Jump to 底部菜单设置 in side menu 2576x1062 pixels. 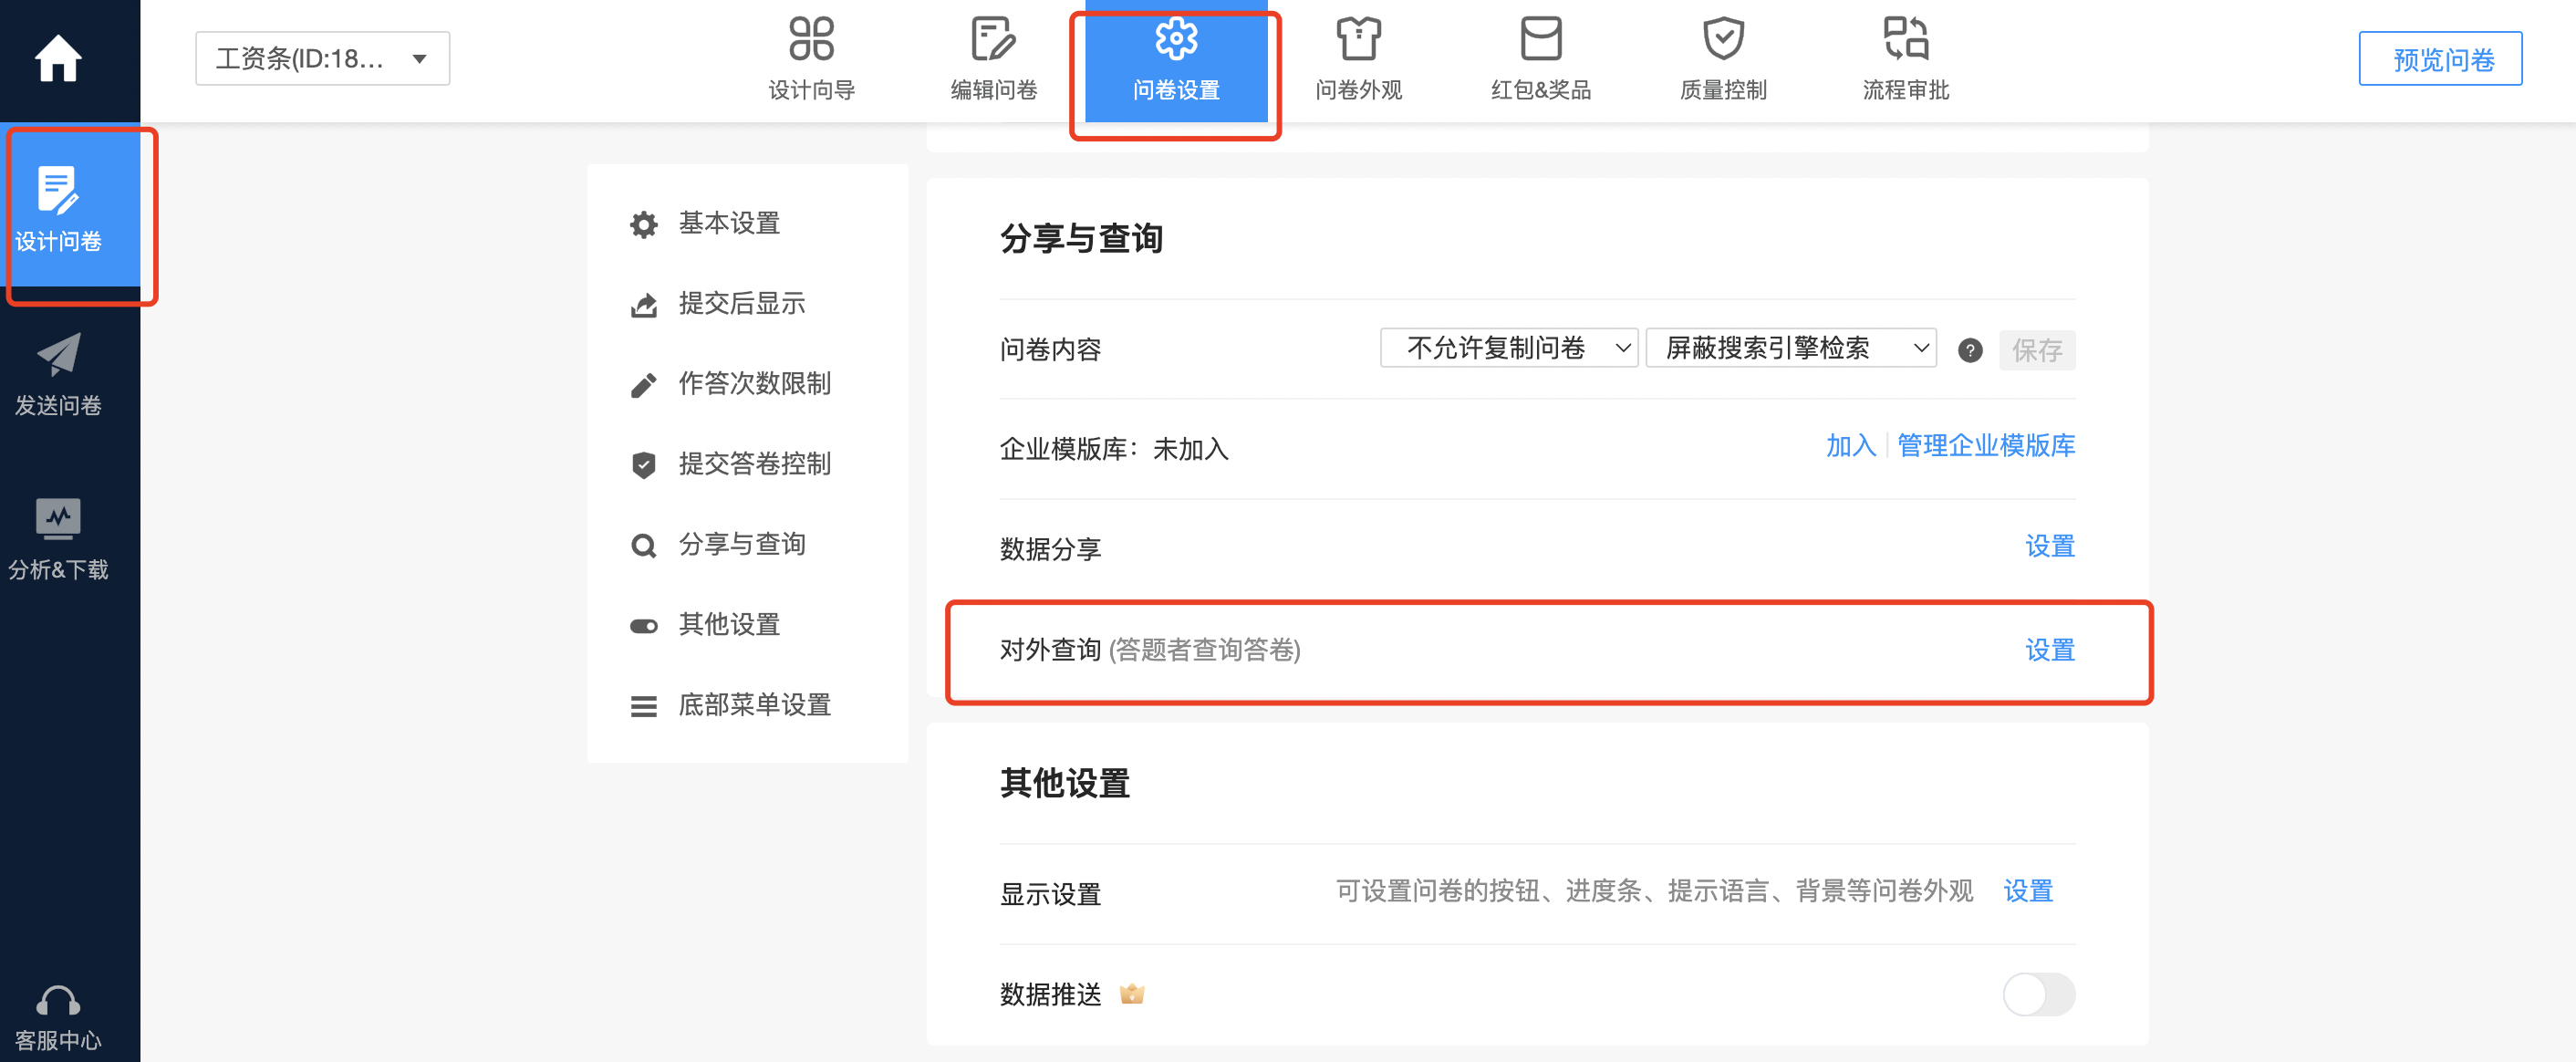click(x=755, y=705)
